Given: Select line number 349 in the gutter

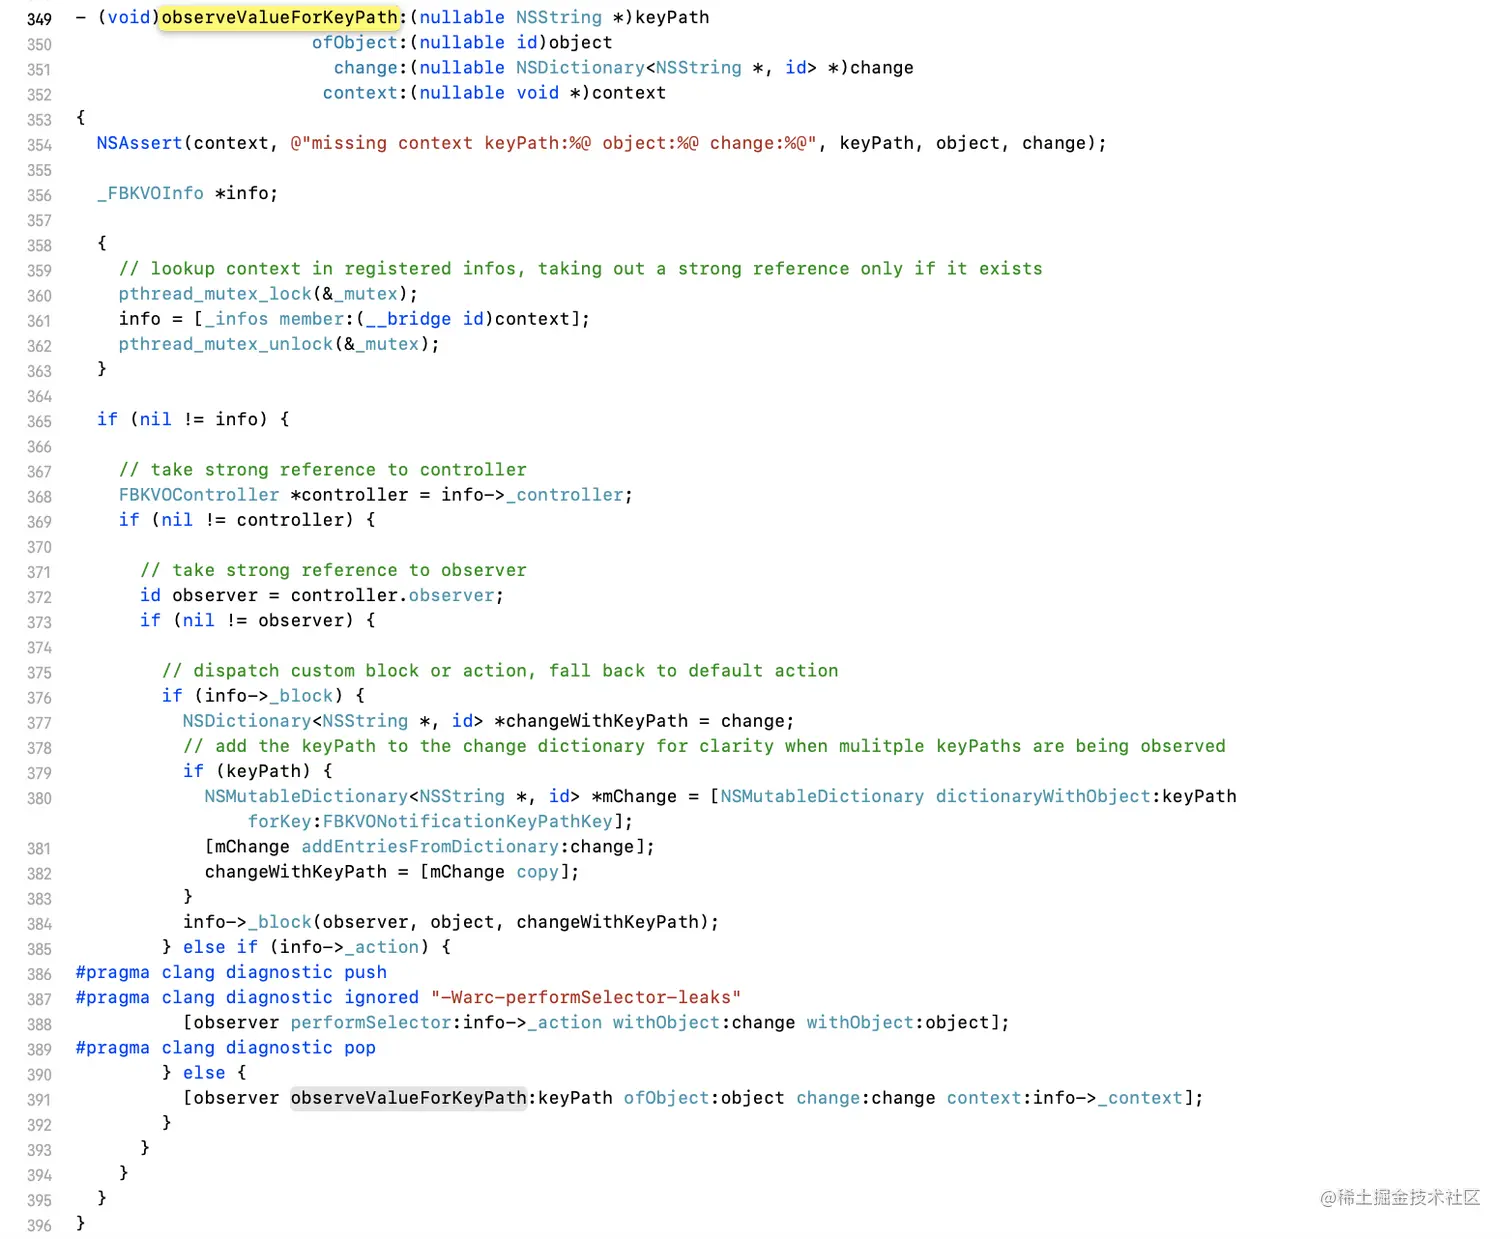Looking at the screenshot, I should (39, 18).
